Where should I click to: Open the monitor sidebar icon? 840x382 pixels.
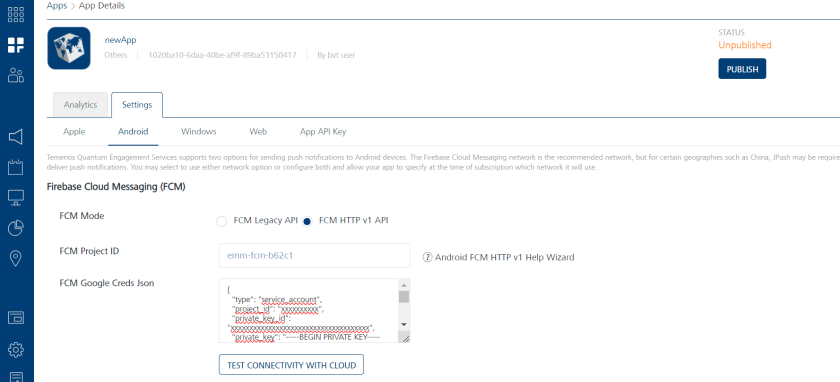tap(16, 198)
